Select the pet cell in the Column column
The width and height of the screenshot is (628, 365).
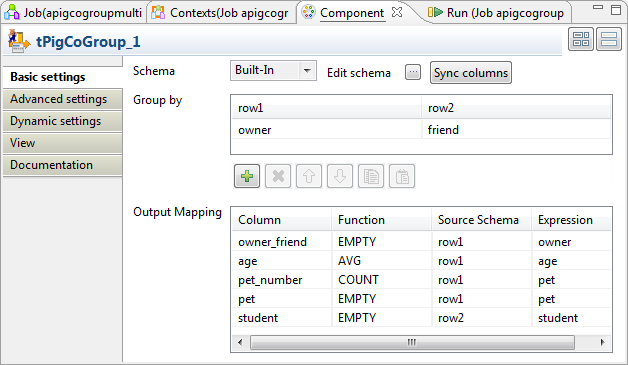pyautogui.click(x=282, y=299)
